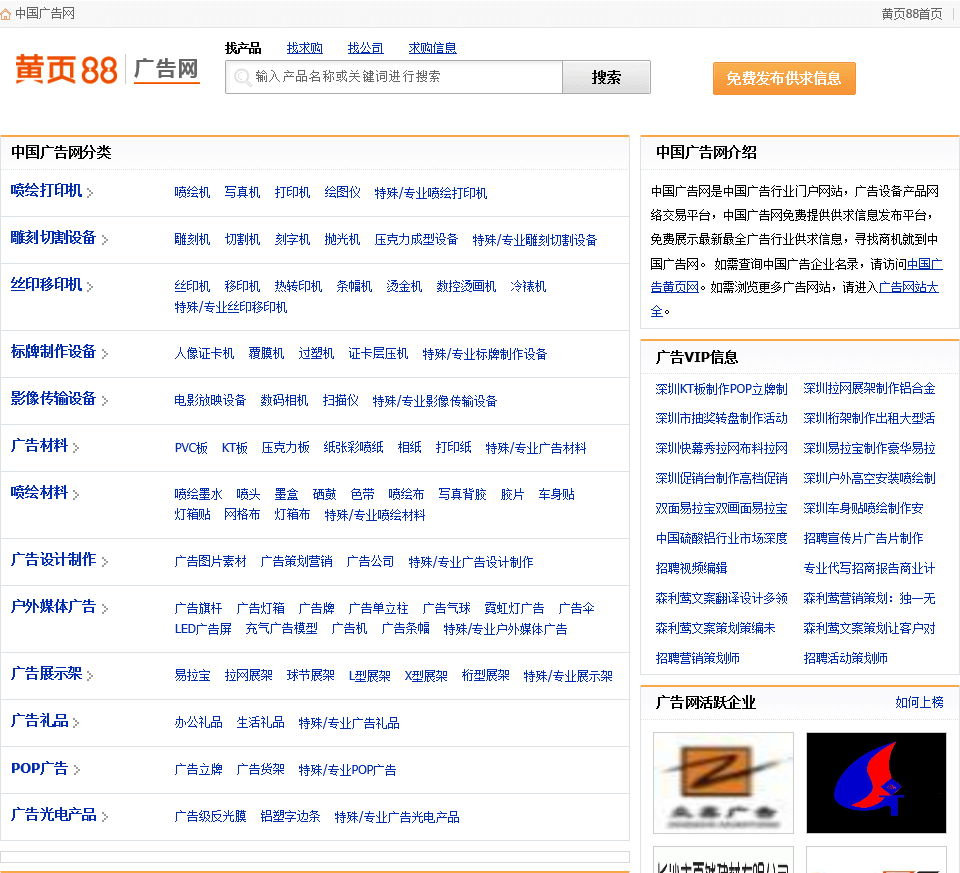The width and height of the screenshot is (960, 873).
Task: Expand the 喷绘打印机 category arrow
Action: click(x=90, y=193)
